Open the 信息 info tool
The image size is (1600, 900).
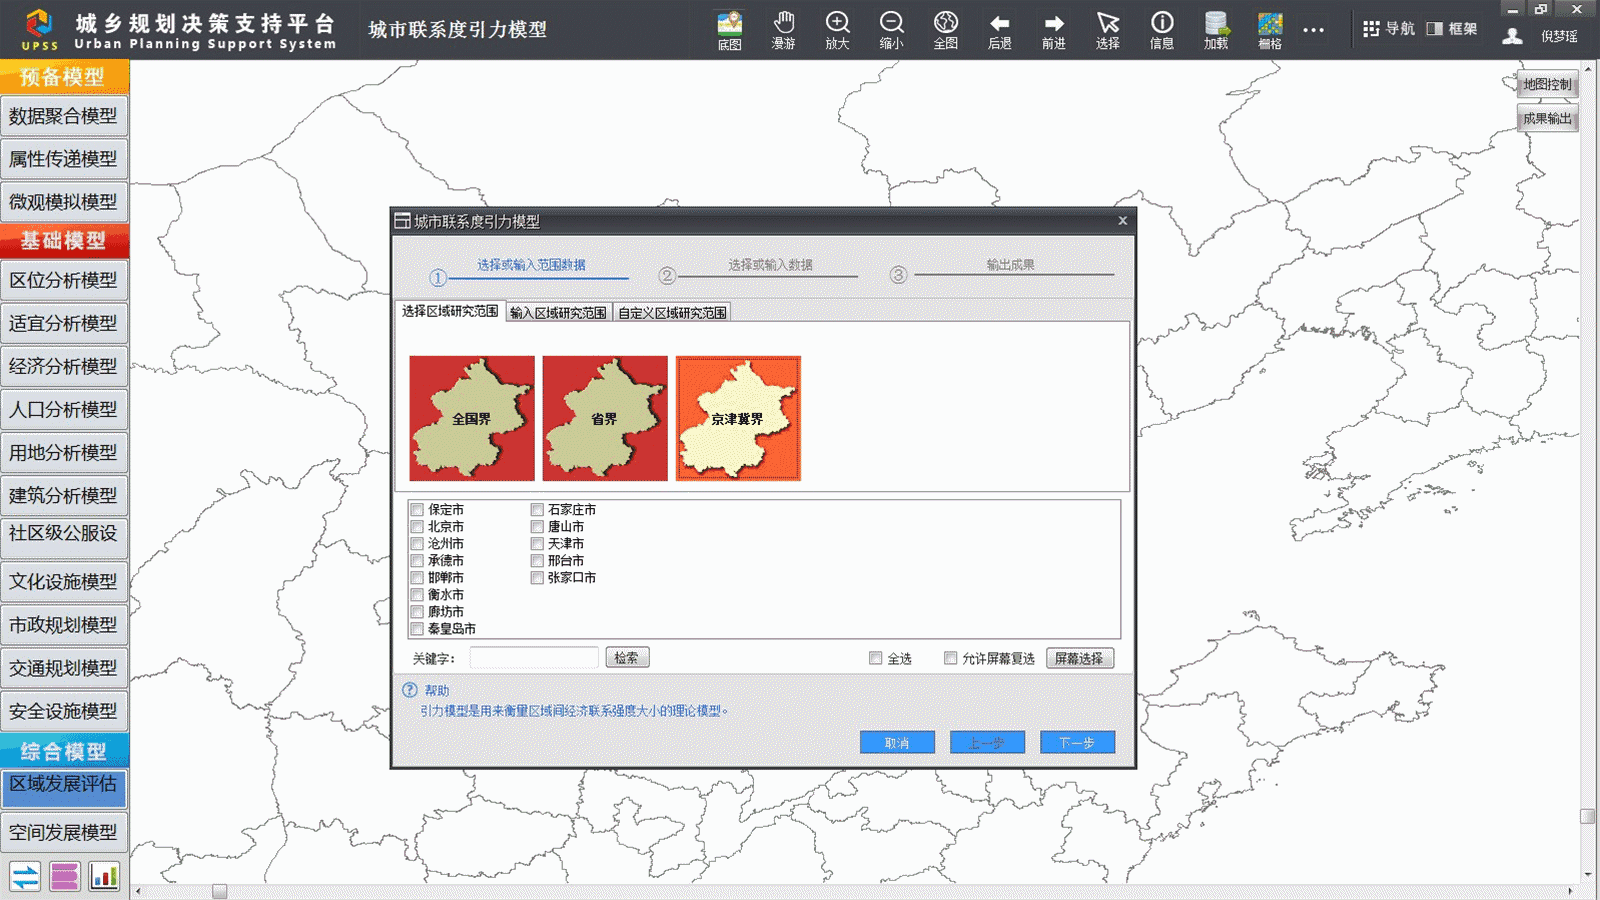pyautogui.click(x=1162, y=30)
